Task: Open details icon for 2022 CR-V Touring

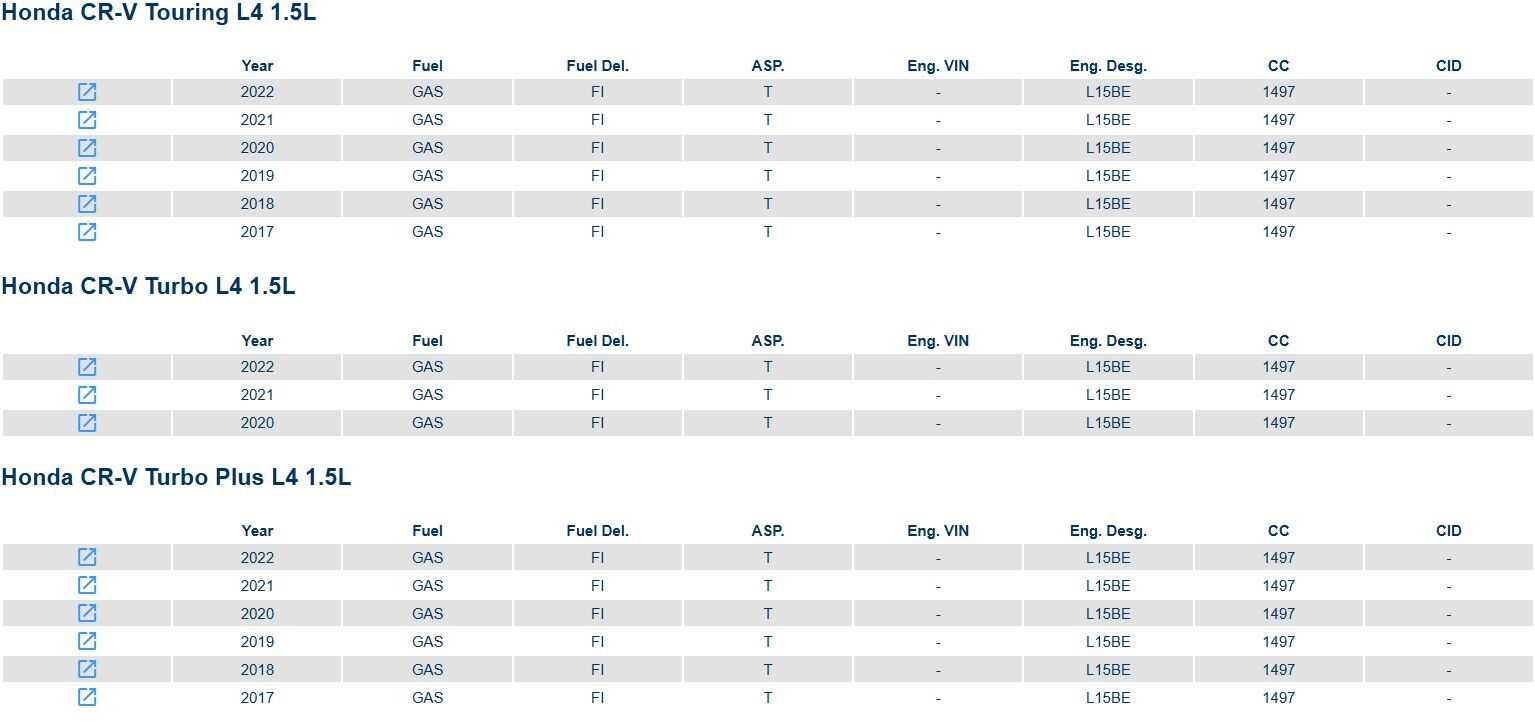Action: pyautogui.click(x=87, y=92)
